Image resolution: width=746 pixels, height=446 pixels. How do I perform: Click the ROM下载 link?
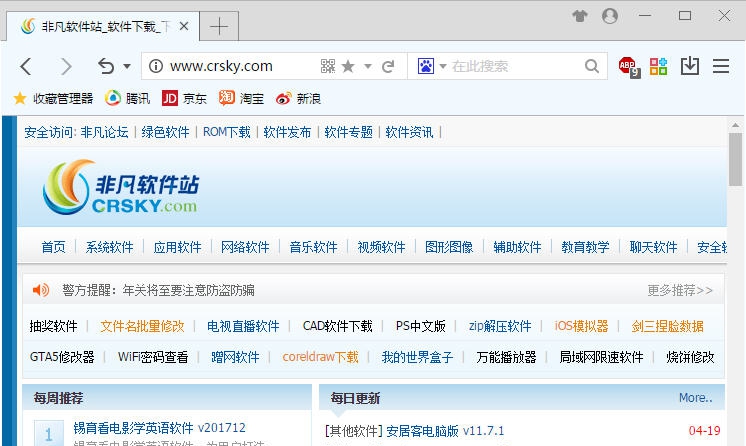coord(226,132)
